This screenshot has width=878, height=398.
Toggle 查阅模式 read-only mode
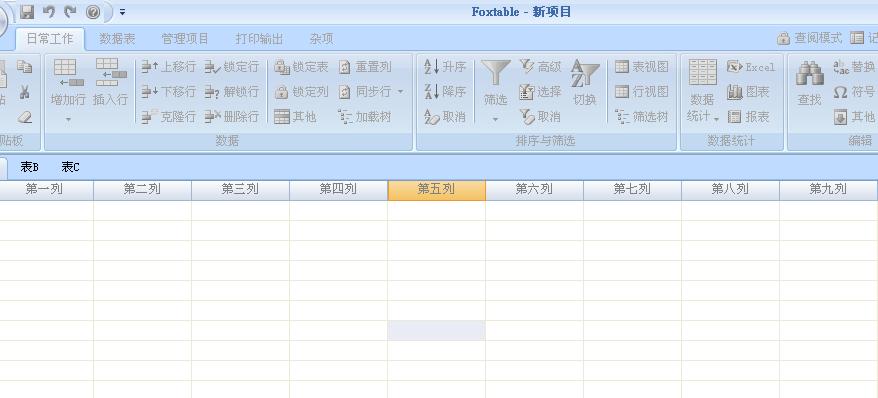click(x=809, y=38)
